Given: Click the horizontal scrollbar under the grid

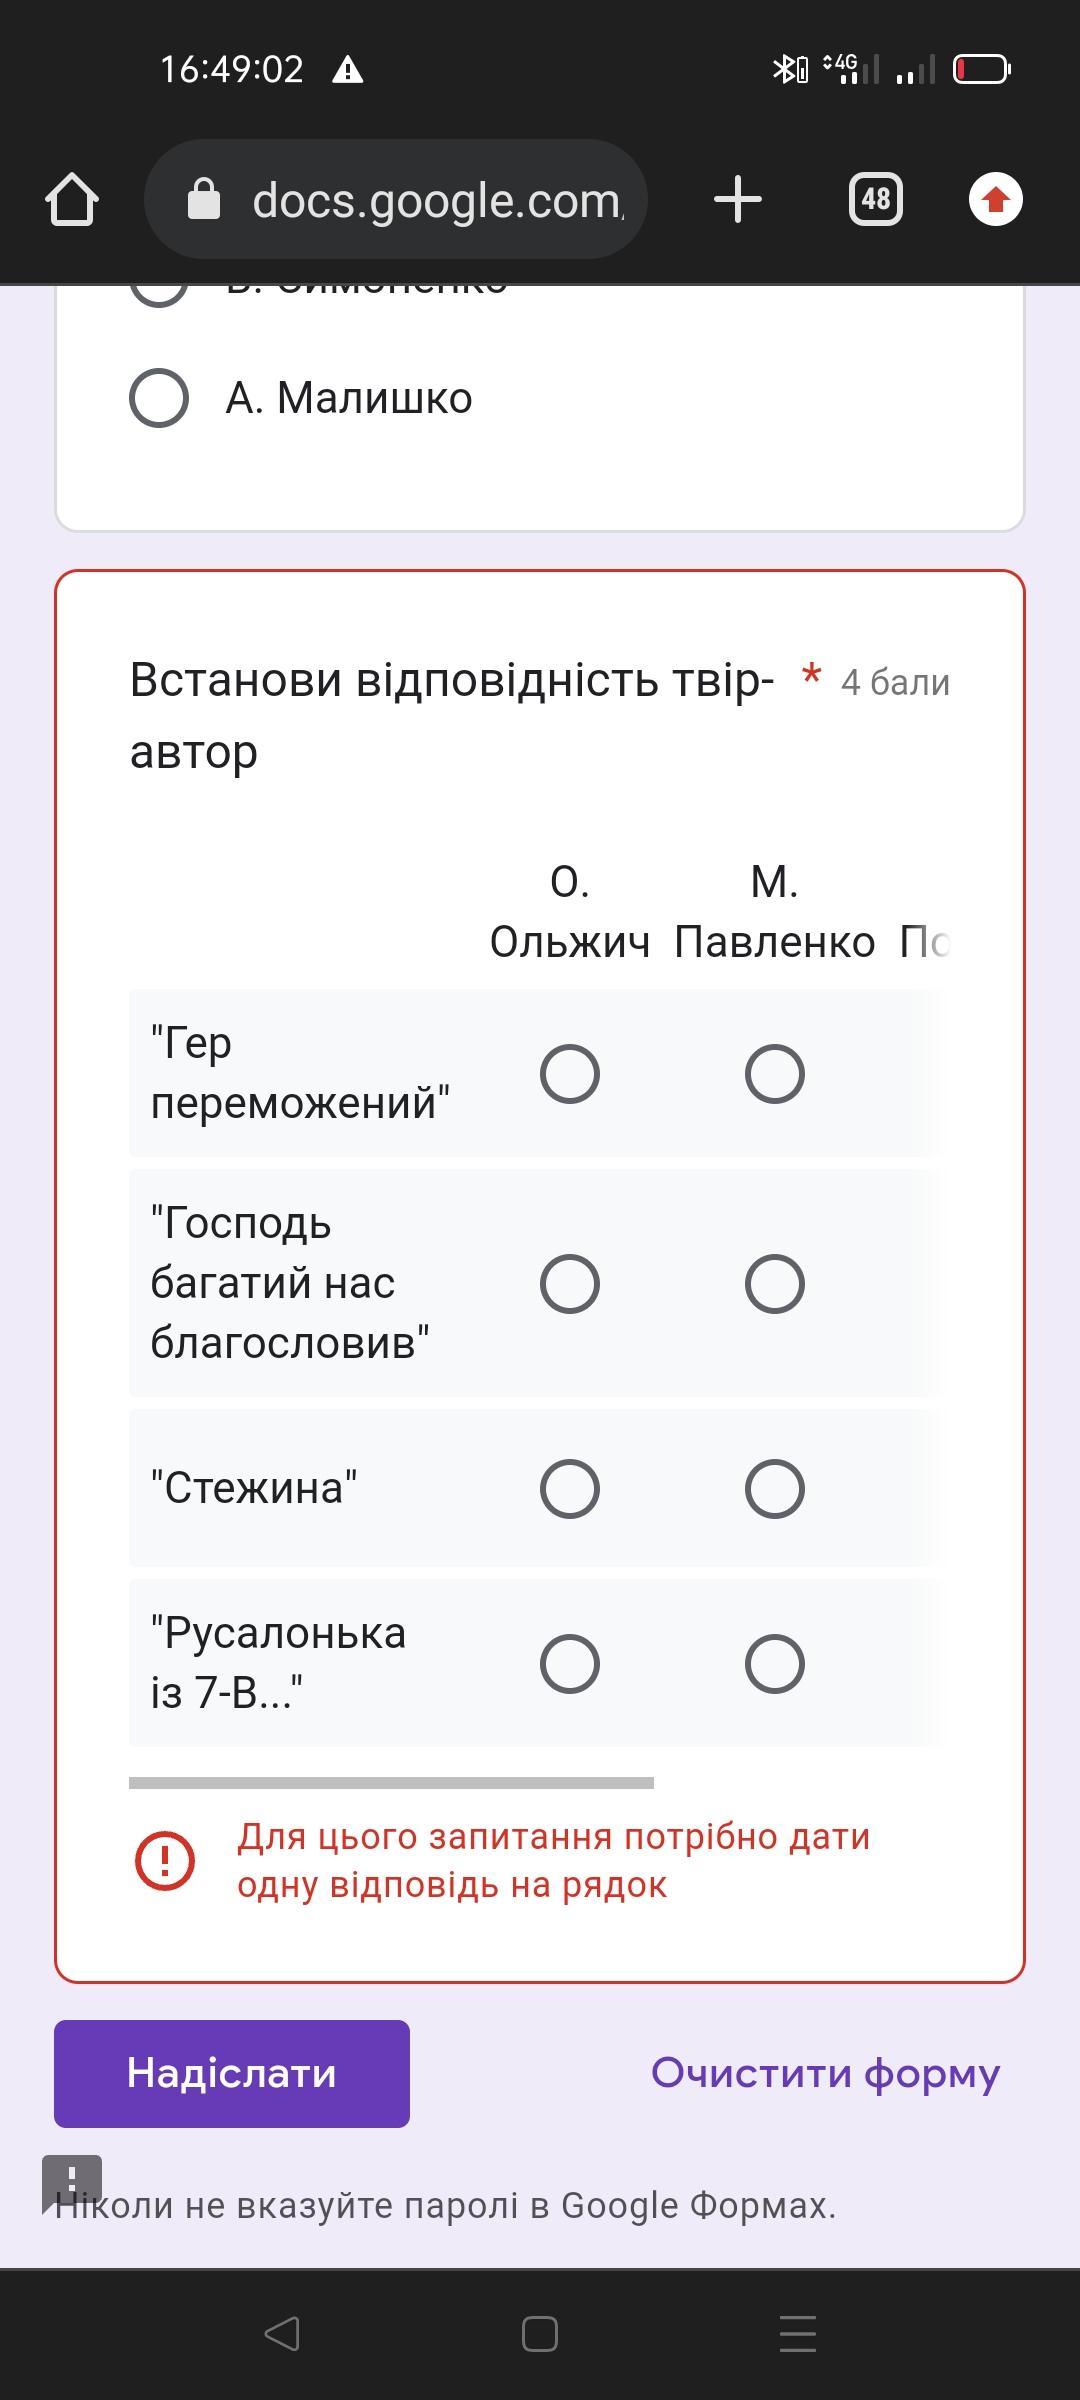Looking at the screenshot, I should 391,1783.
